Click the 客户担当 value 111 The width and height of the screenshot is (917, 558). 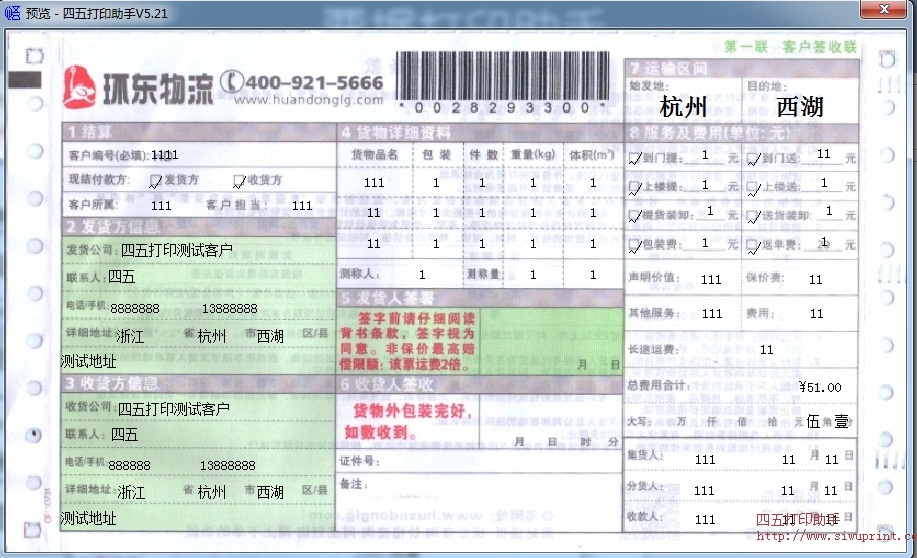[302, 205]
